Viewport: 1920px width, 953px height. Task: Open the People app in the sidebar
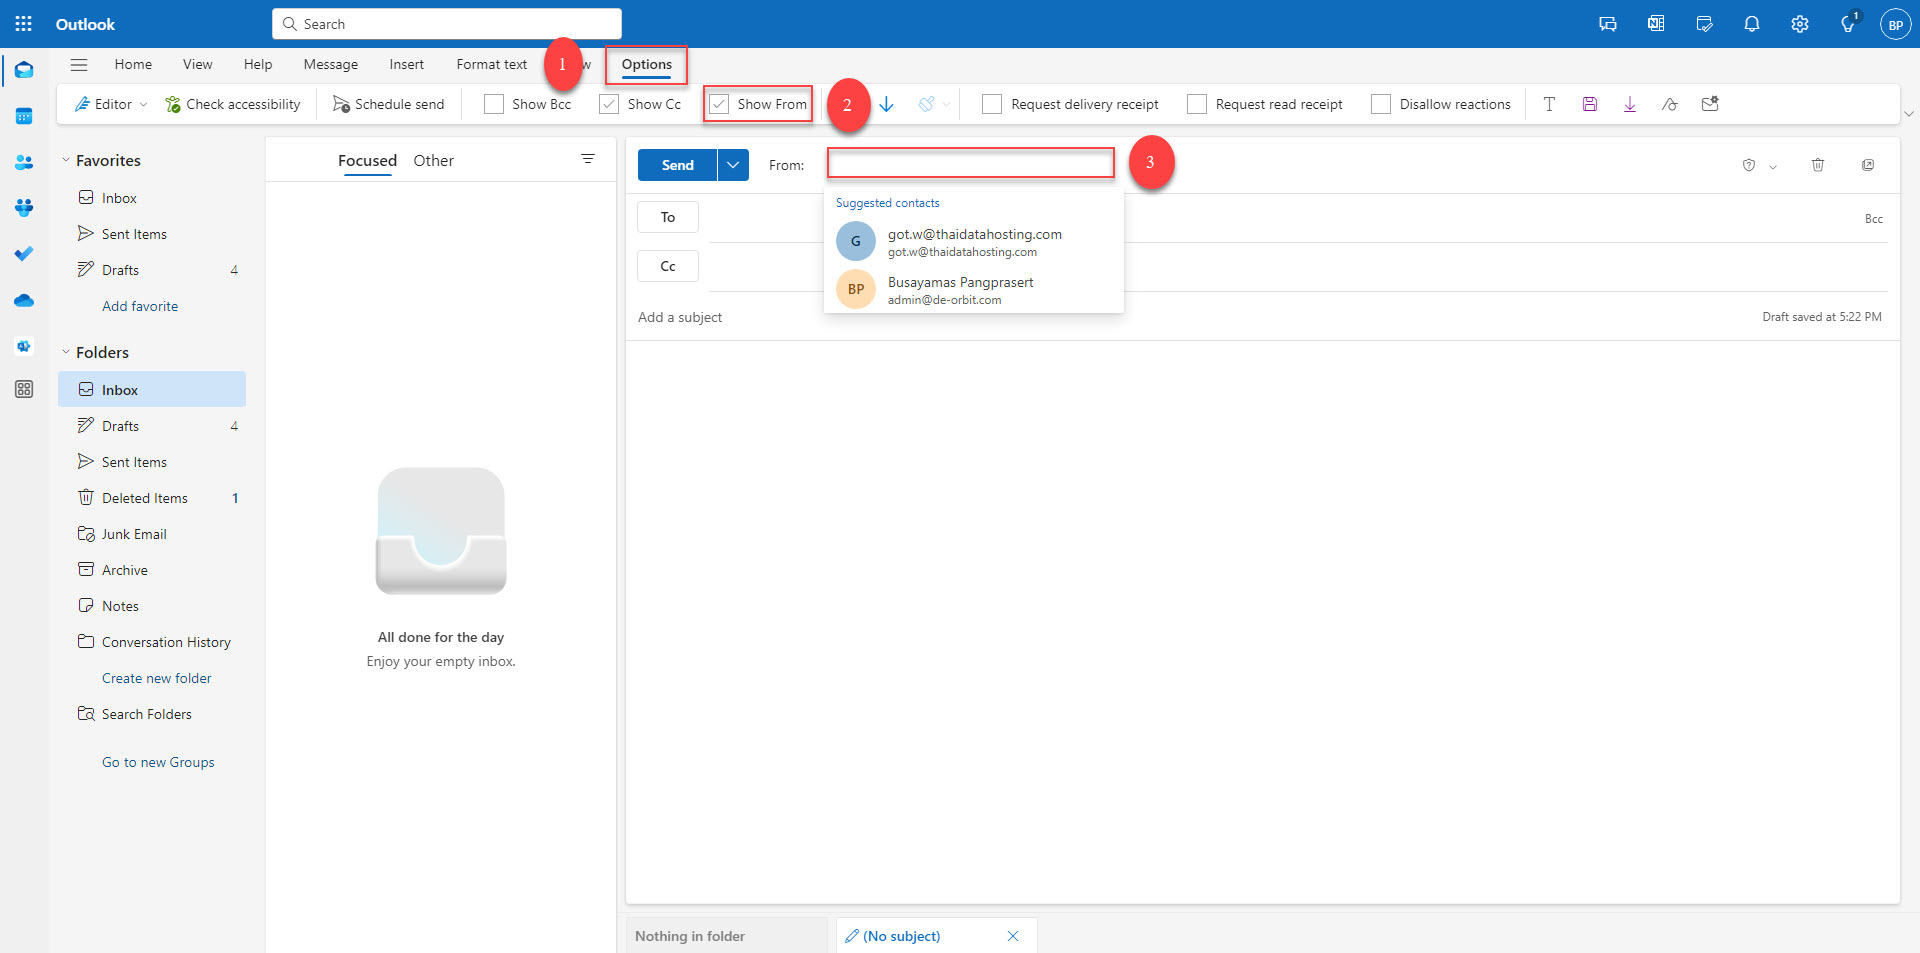click(23, 162)
